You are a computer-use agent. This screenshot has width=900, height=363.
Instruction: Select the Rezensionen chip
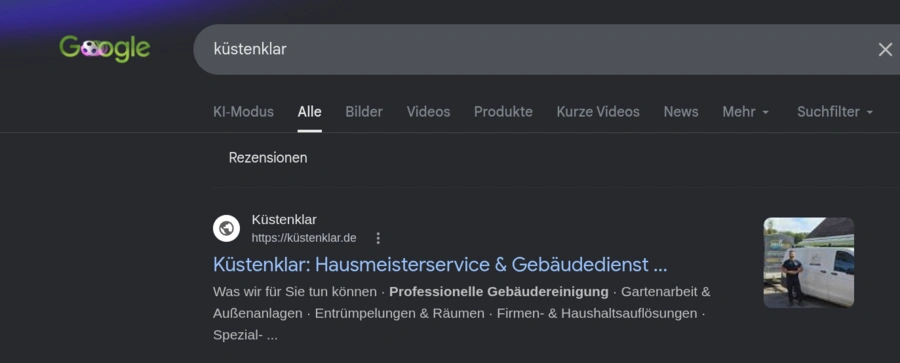coord(268,157)
